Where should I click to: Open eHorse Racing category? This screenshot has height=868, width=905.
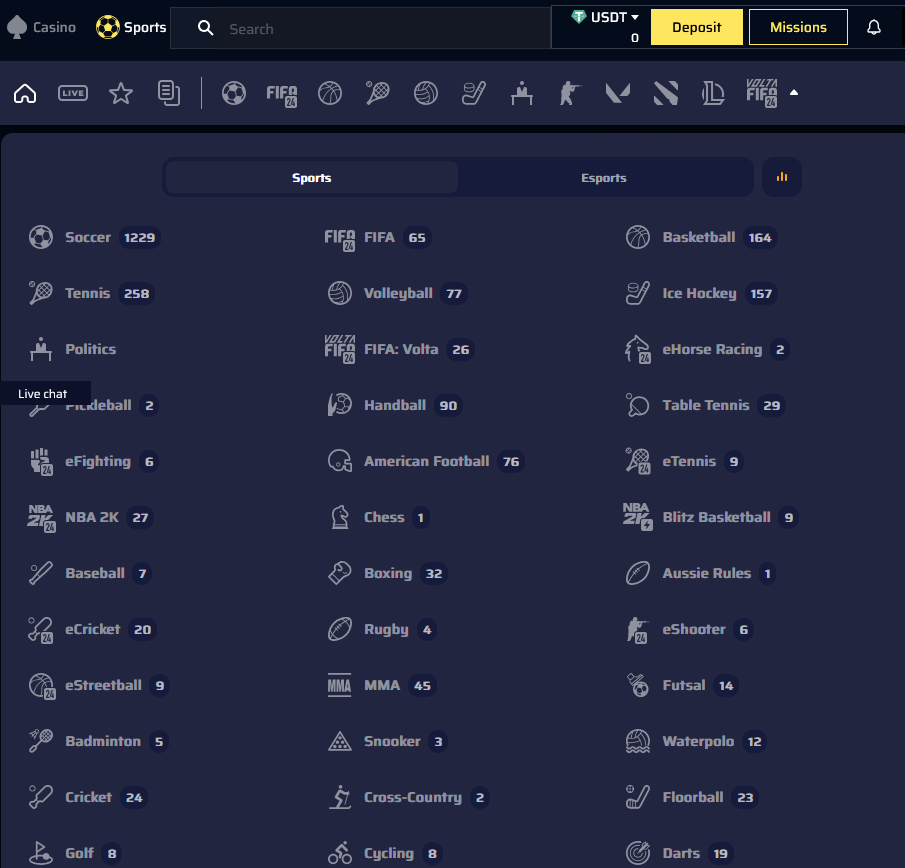[708, 349]
